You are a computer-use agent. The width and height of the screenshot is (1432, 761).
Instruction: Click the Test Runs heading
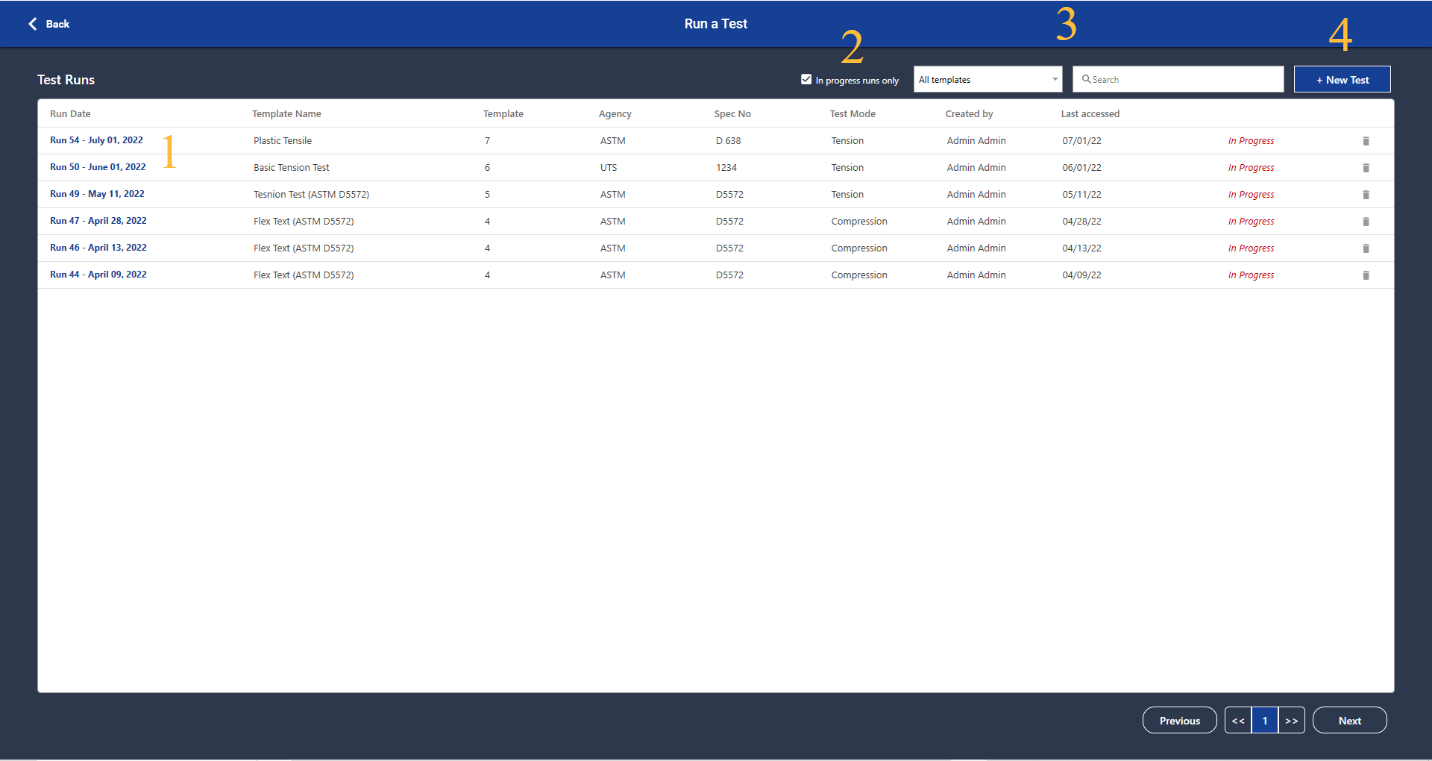pos(66,79)
